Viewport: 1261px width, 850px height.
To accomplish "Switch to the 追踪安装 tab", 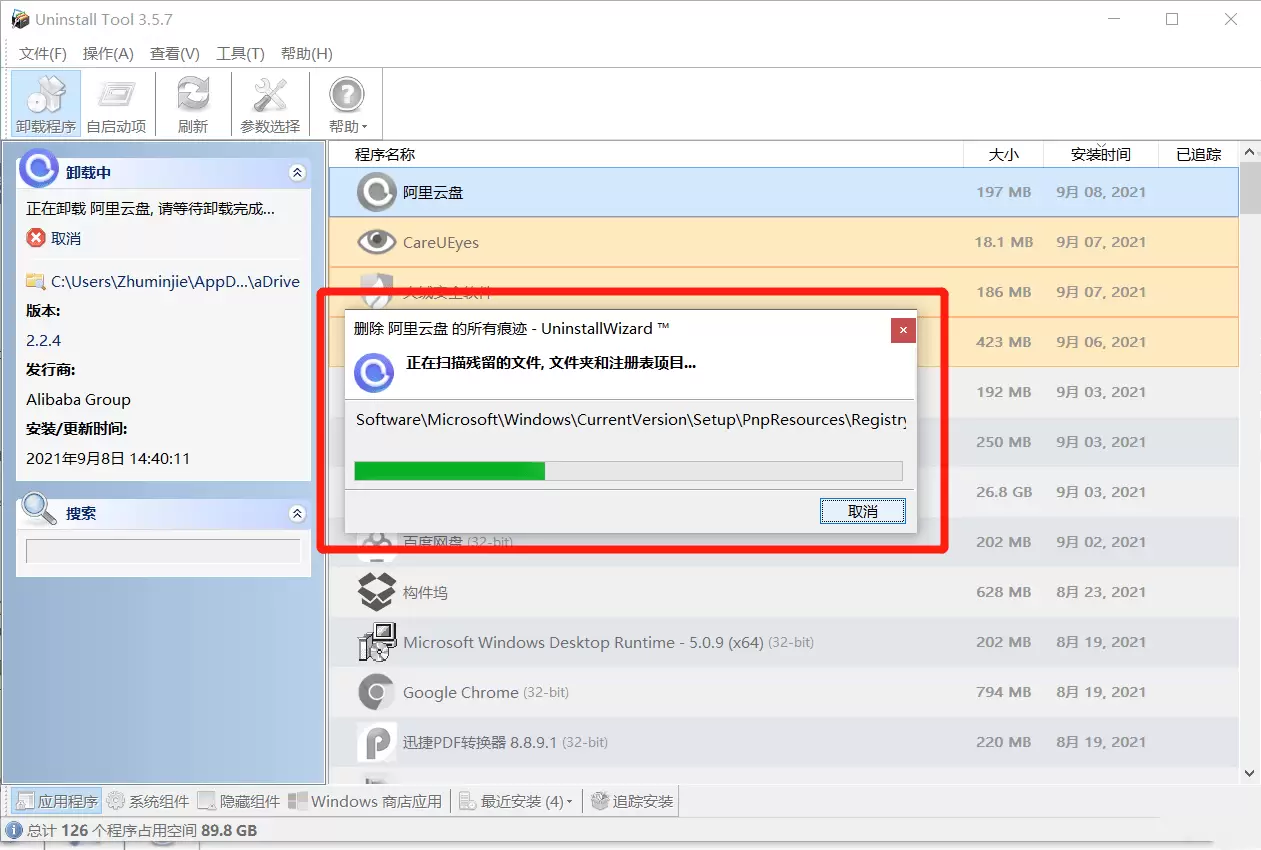I will point(632,801).
